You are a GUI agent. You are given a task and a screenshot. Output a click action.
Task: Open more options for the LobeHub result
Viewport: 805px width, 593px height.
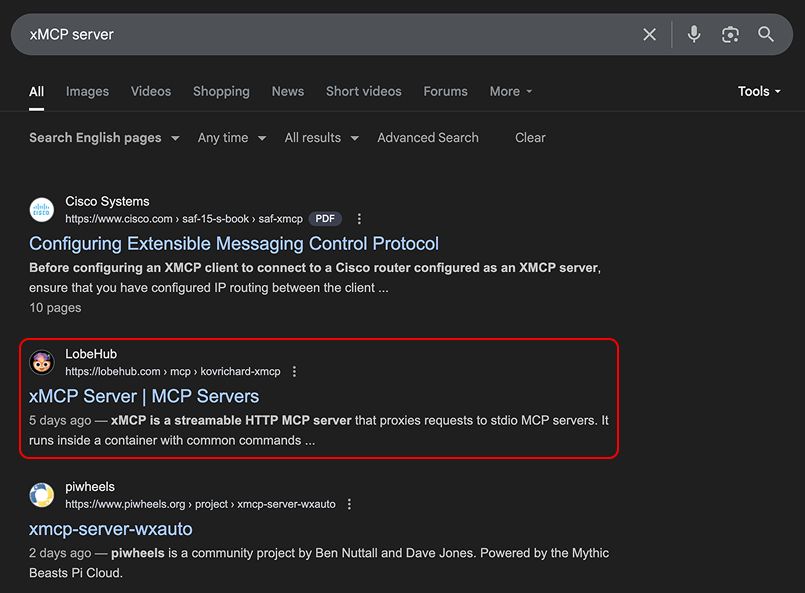click(x=294, y=371)
